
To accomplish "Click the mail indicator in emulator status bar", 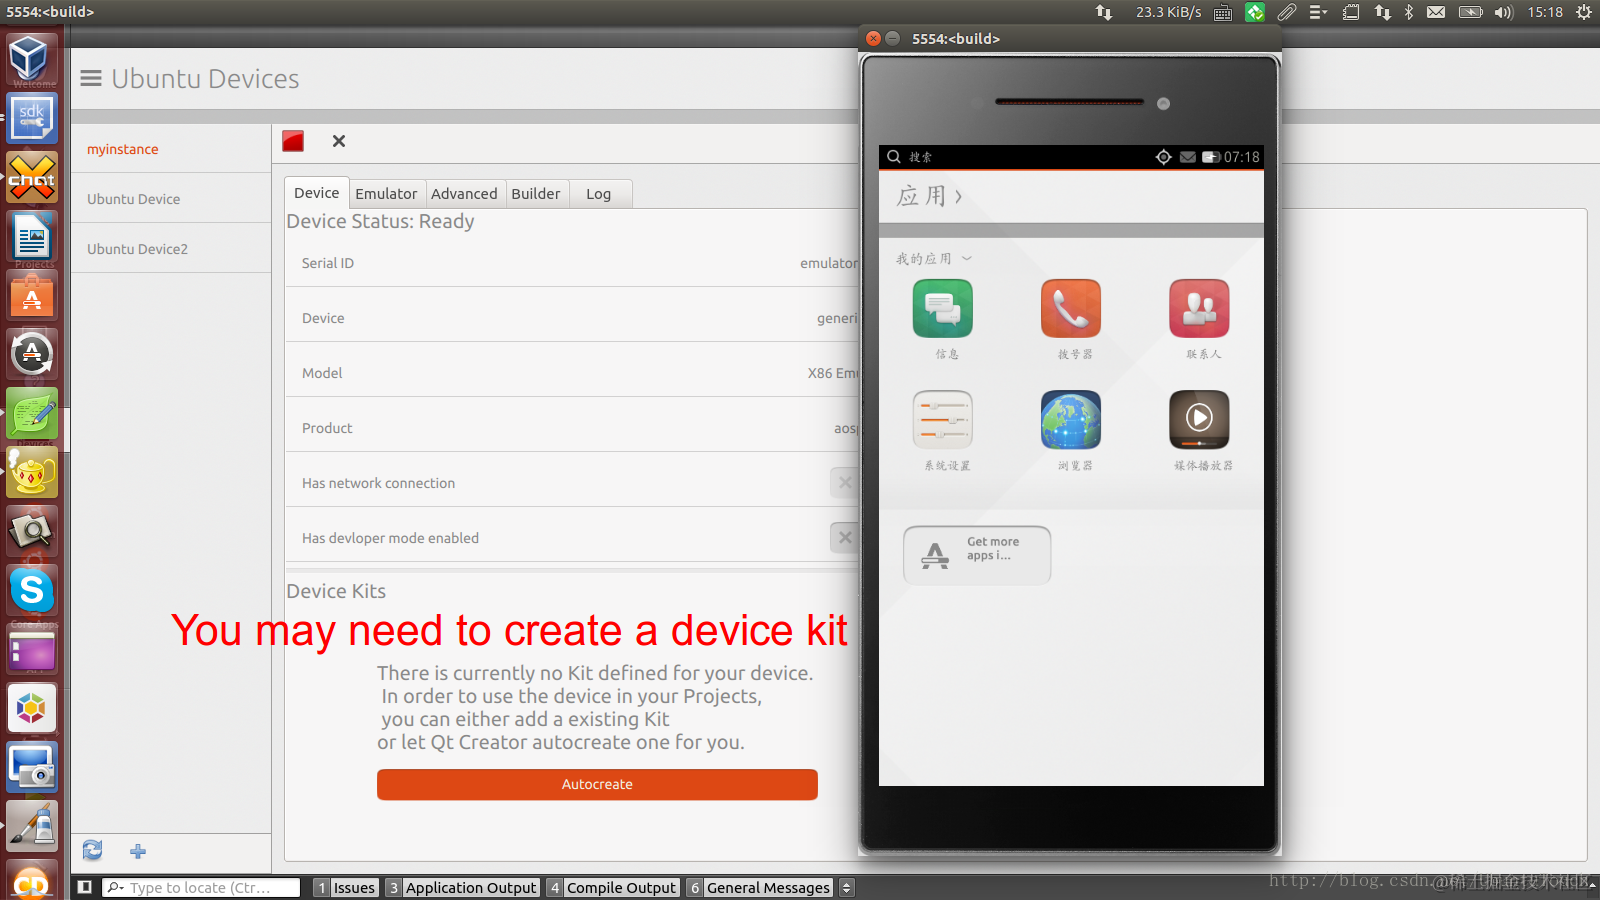I will [x=1188, y=157].
